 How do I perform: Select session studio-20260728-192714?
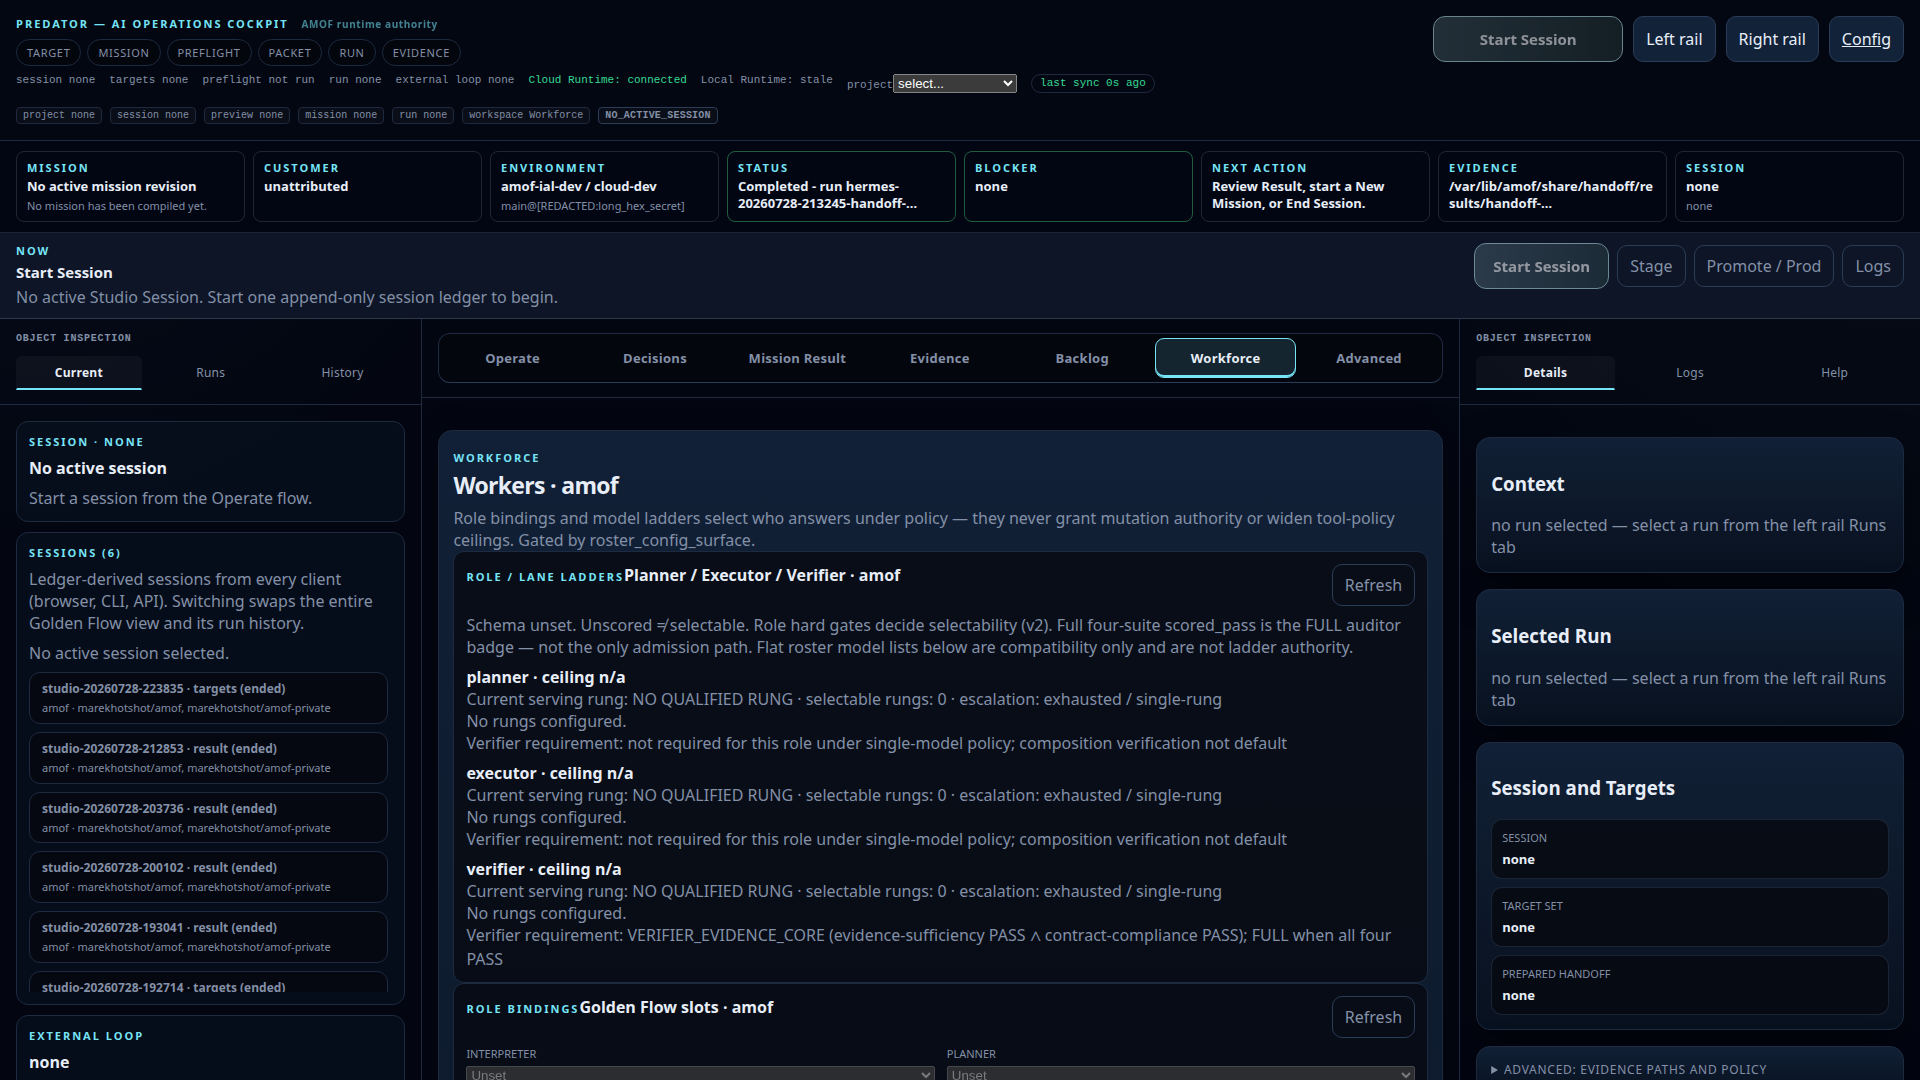(x=208, y=984)
